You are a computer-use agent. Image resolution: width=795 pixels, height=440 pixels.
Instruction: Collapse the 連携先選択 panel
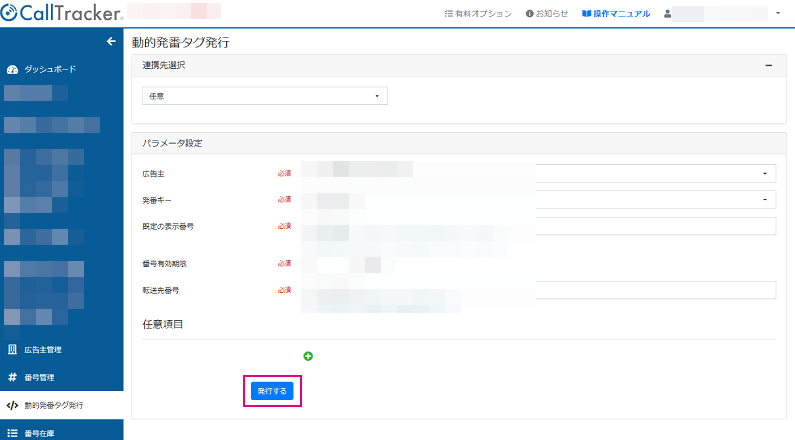tap(769, 65)
